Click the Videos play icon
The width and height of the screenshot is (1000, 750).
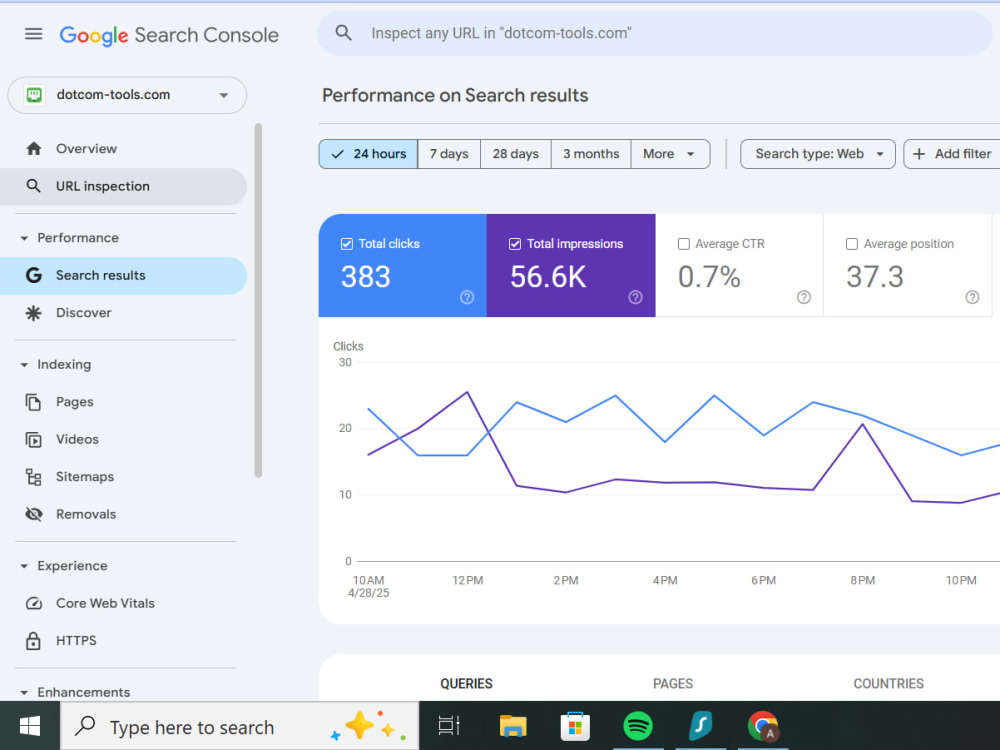pos(34,439)
